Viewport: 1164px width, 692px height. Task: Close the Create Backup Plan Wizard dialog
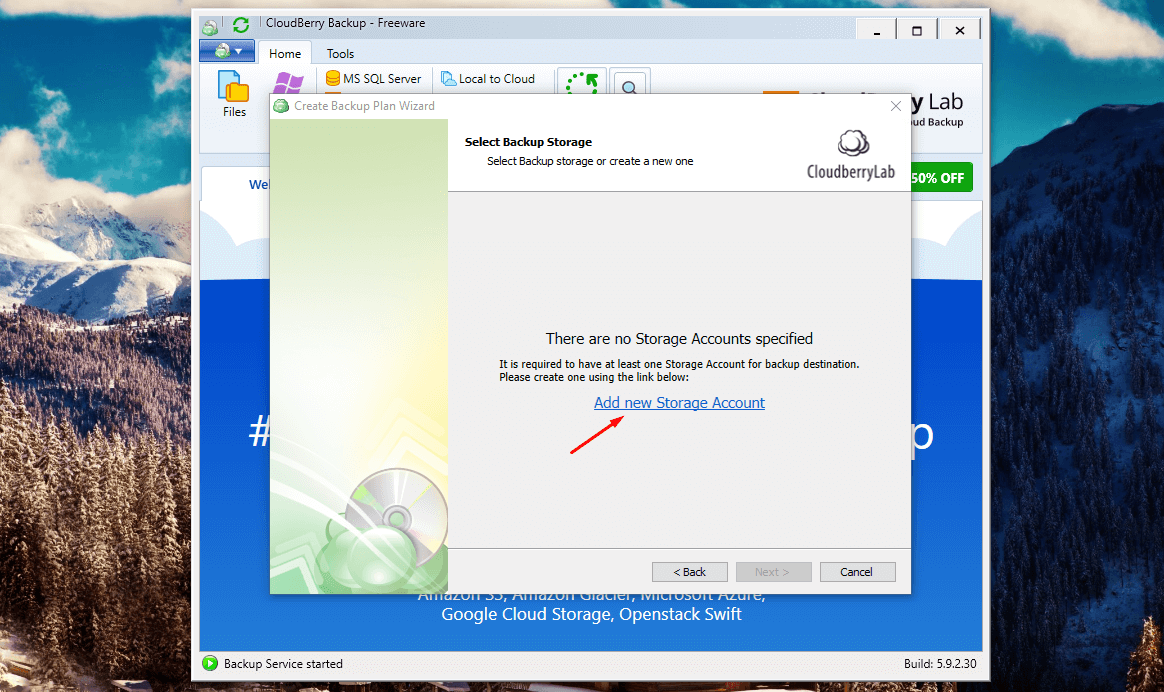pyautogui.click(x=896, y=106)
